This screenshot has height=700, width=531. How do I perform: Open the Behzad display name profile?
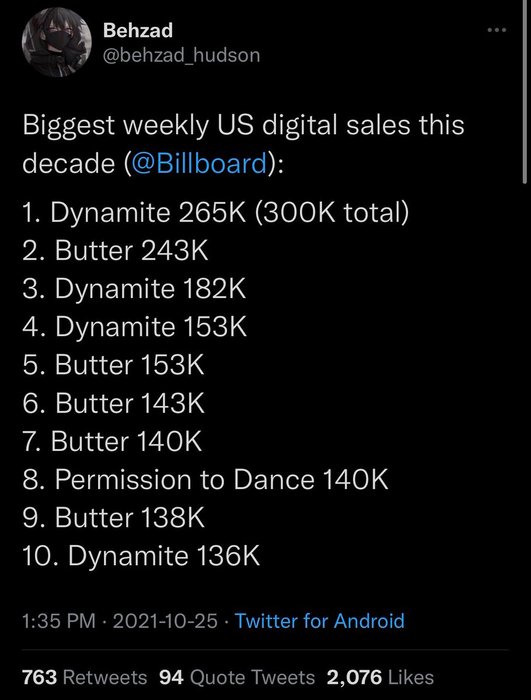point(138,30)
